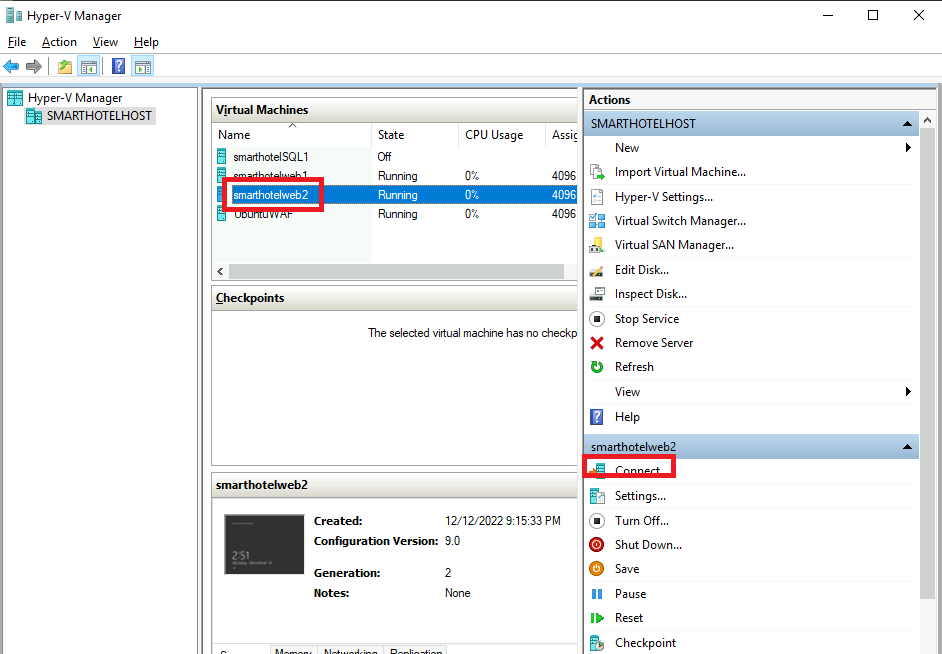Click the UbuntuWAF VM icon
This screenshot has width=942, height=654.
(222, 214)
